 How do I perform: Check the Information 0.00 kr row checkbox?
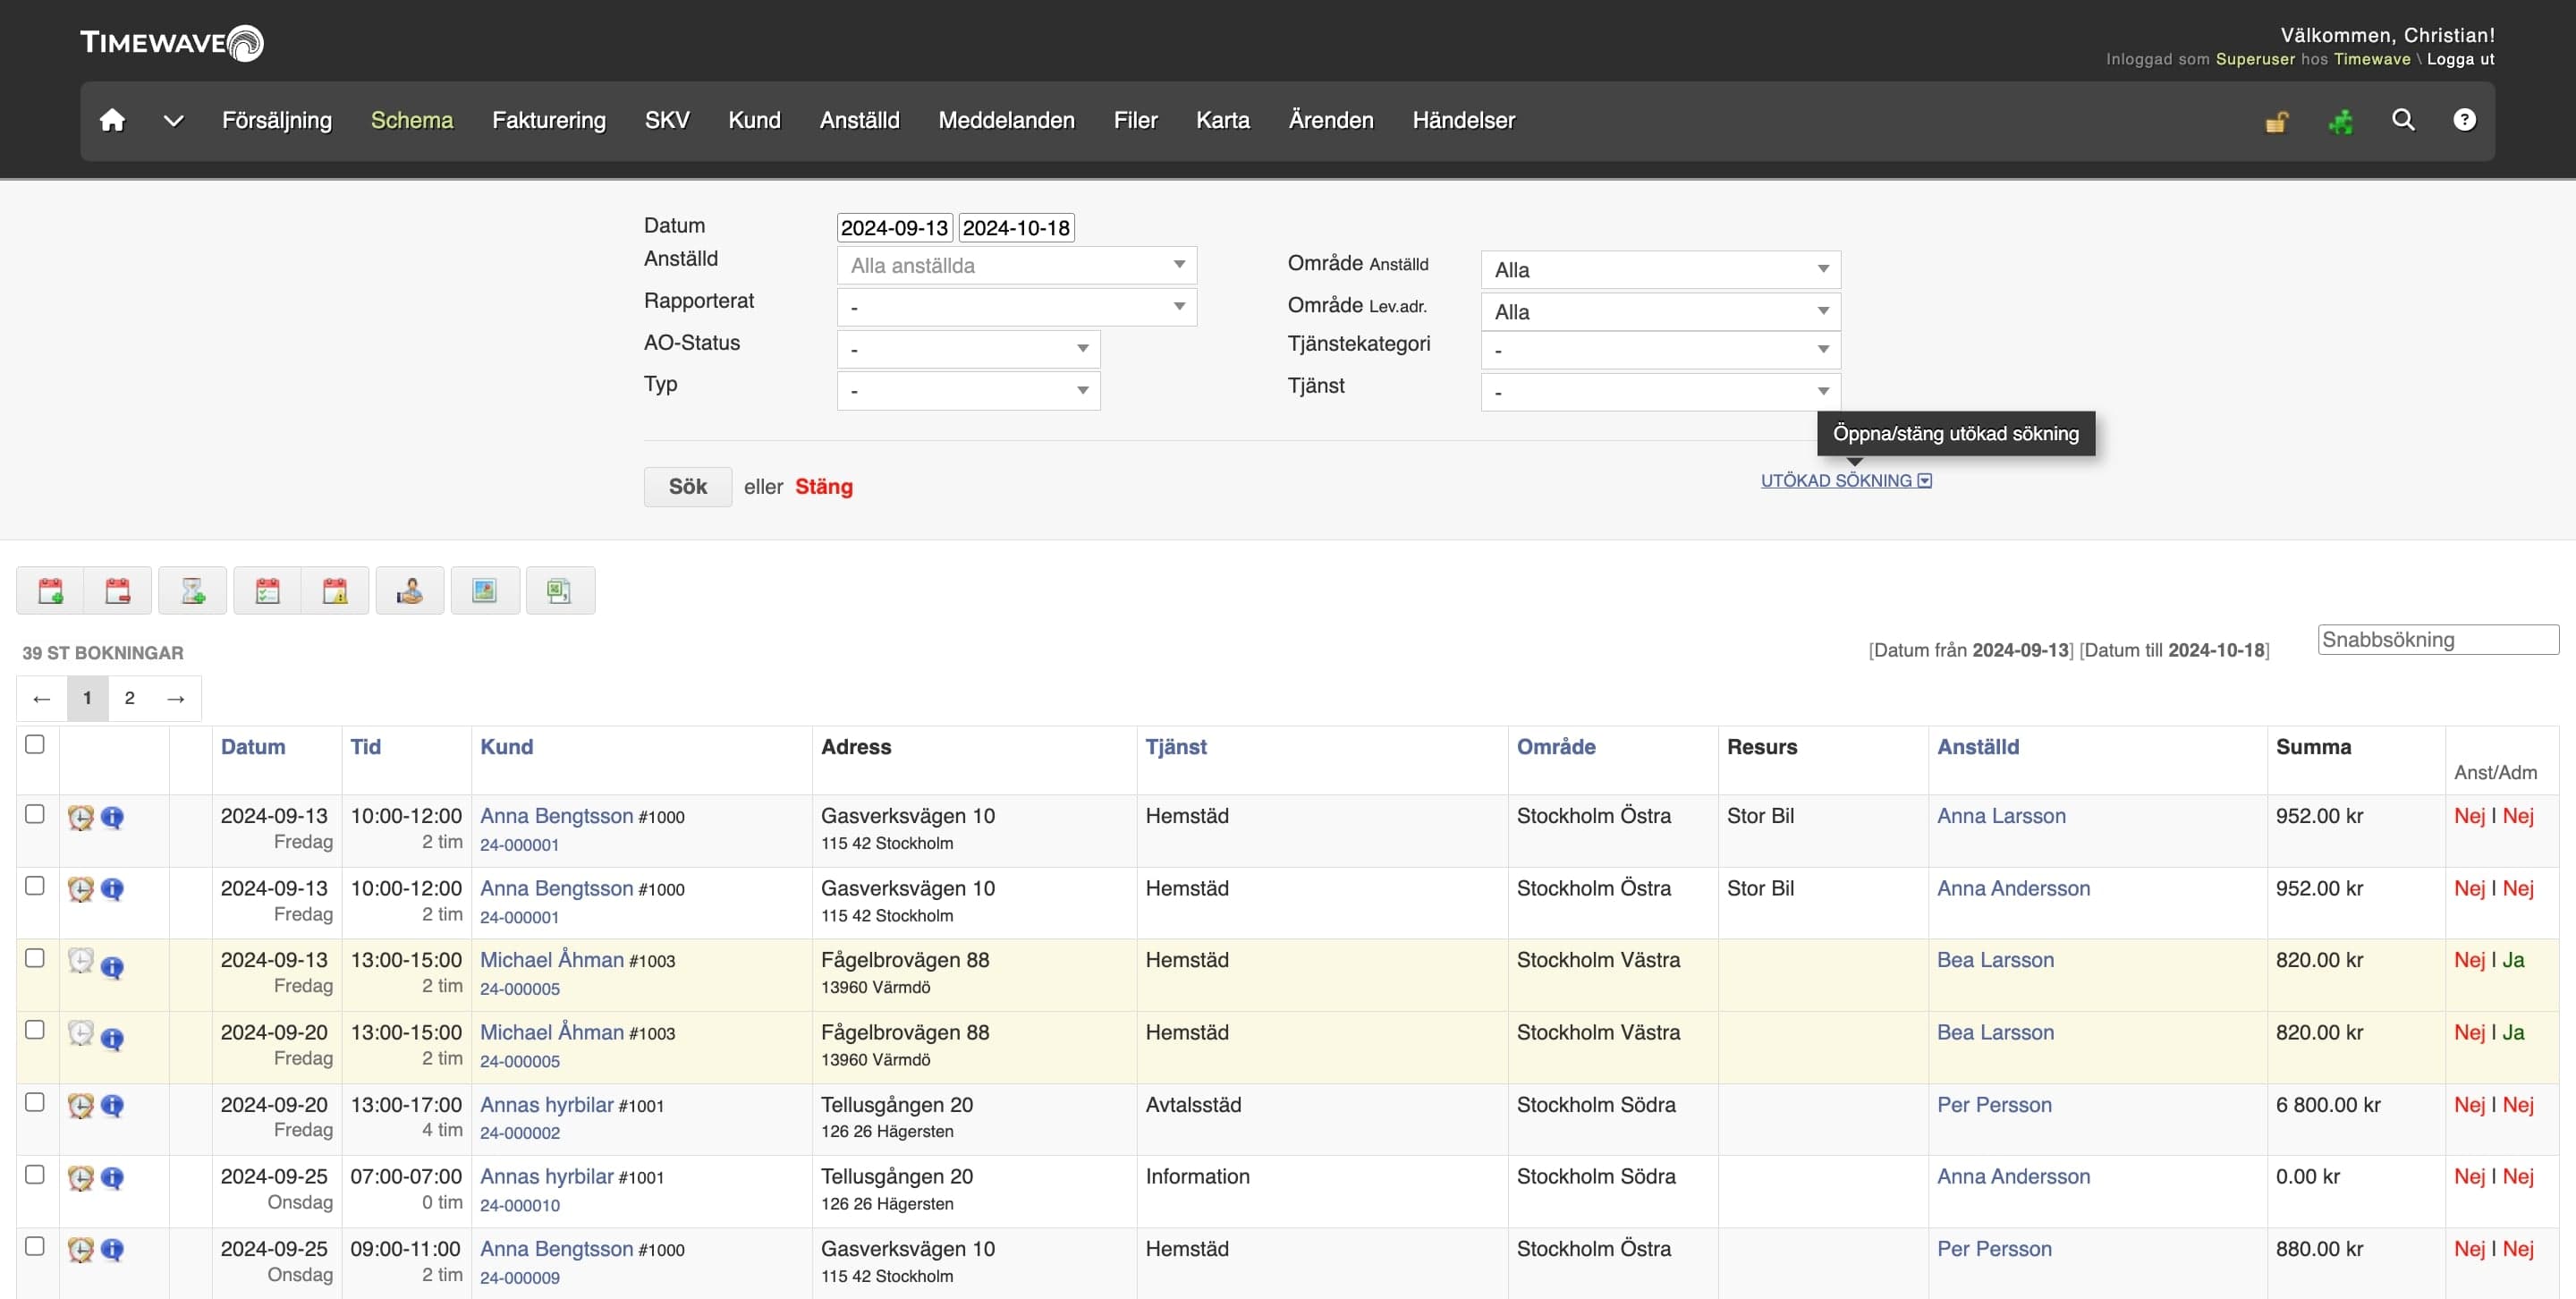click(x=35, y=1174)
